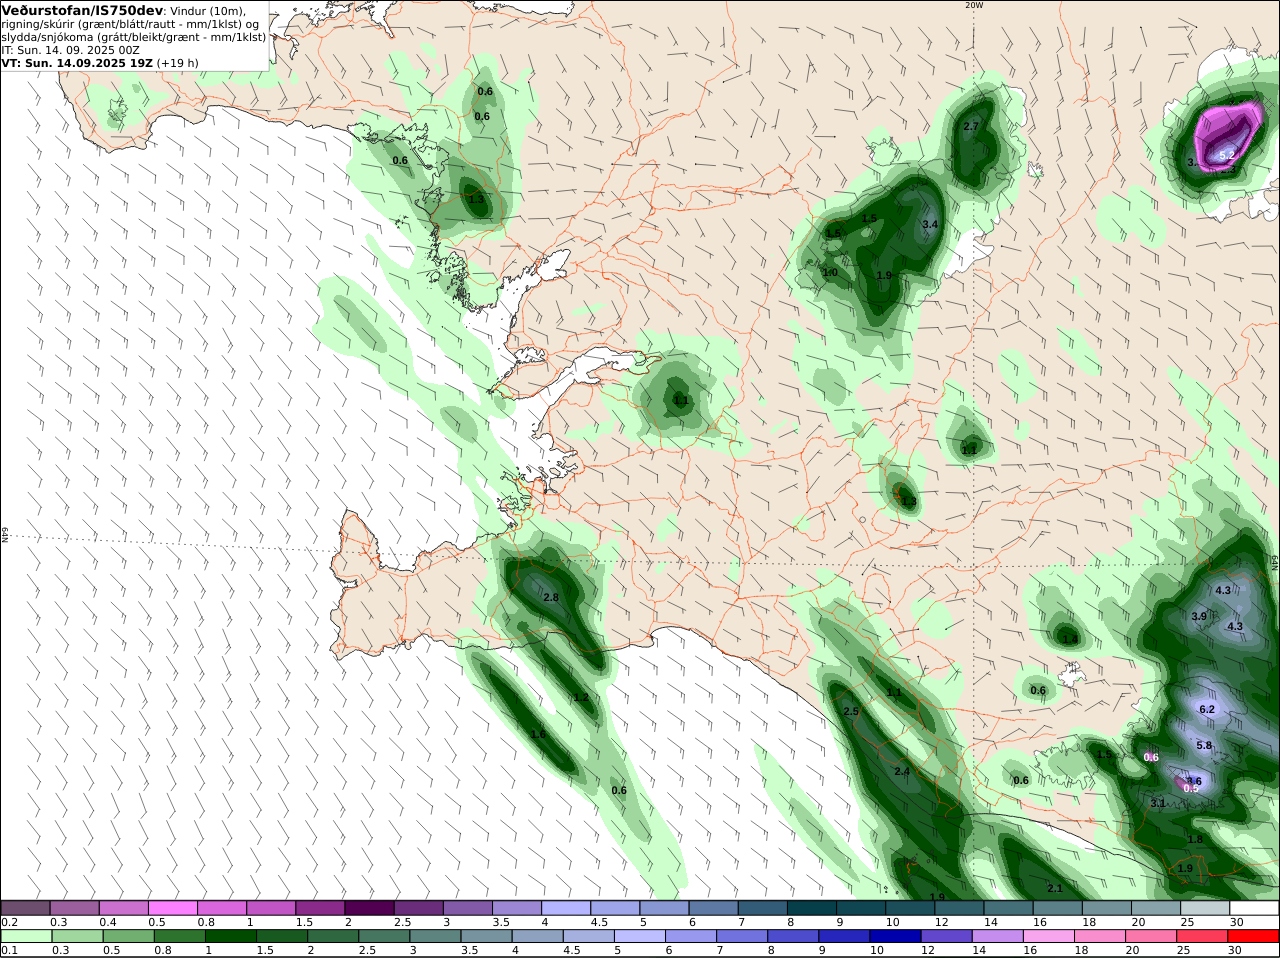1280x958 pixels.
Task: Click the (+19 h) forecast offset text
Action: [x=178, y=62]
